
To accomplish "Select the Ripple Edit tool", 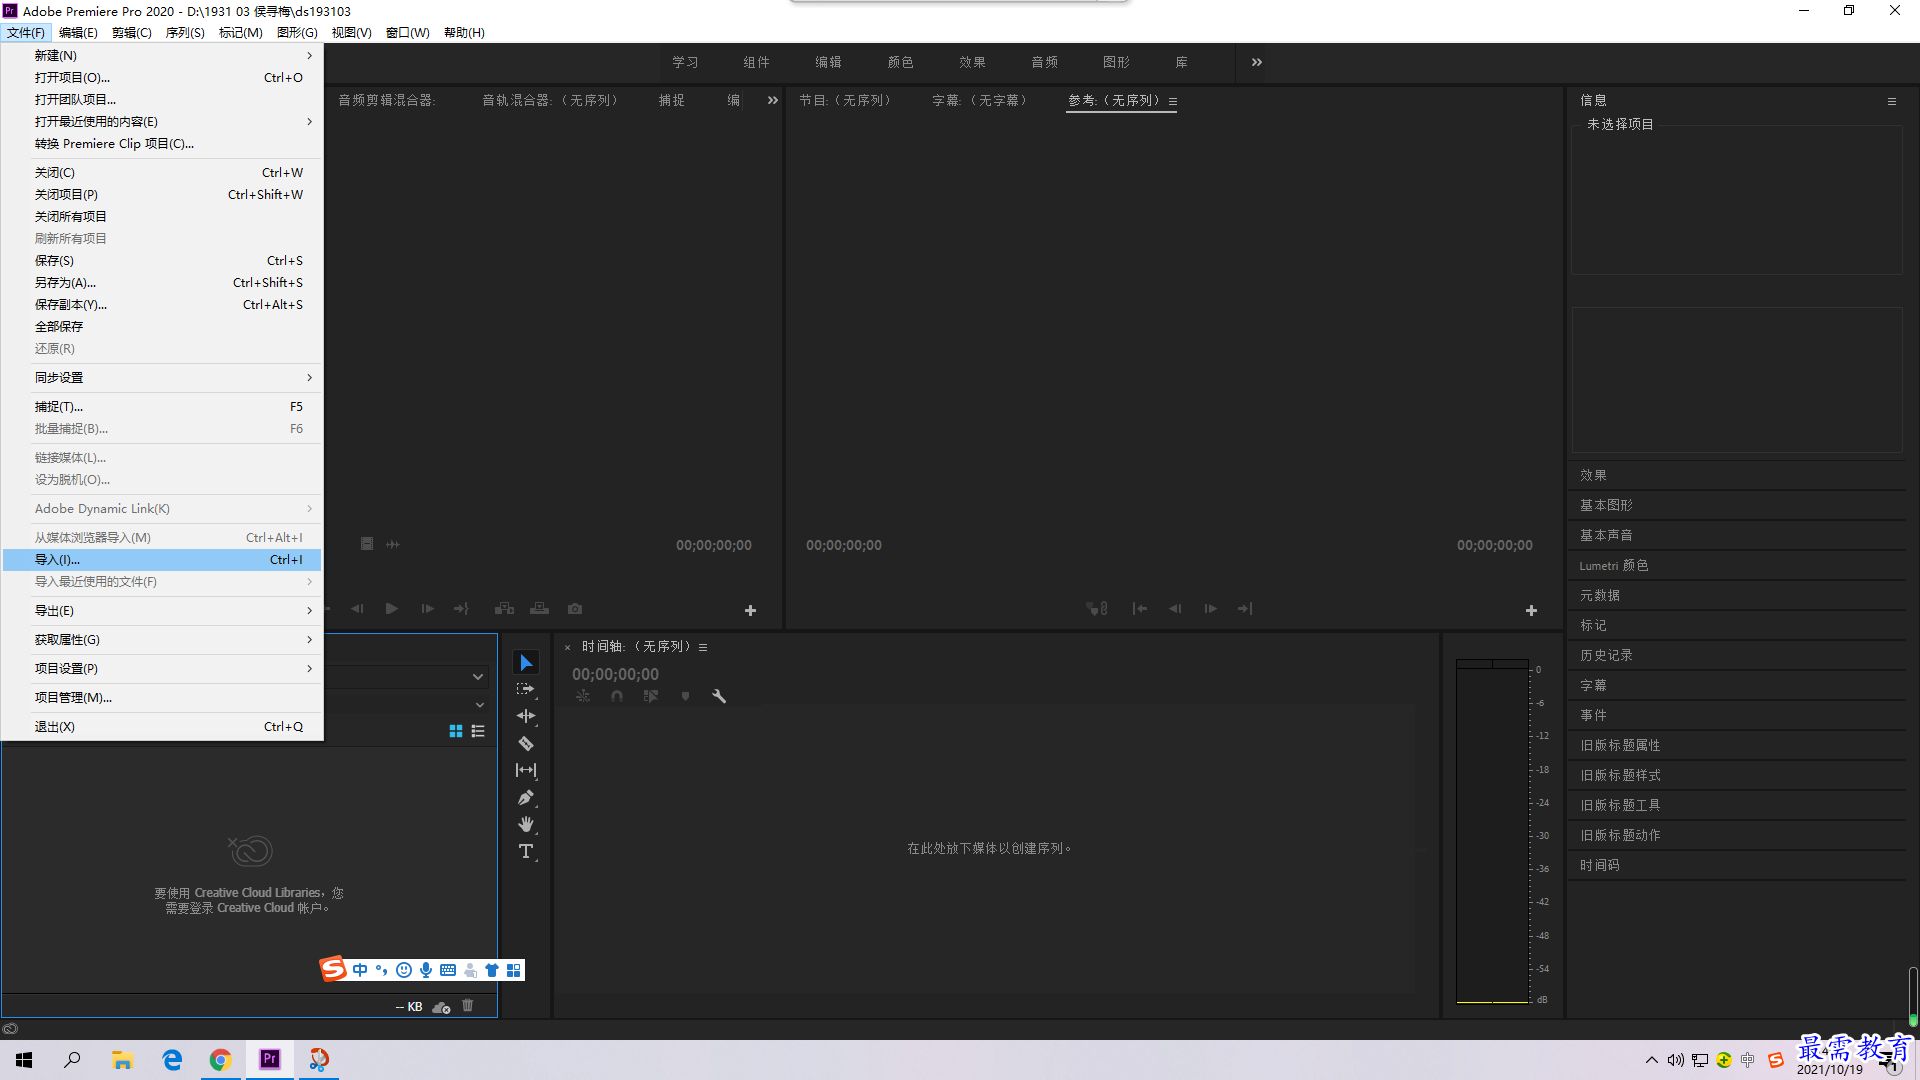I will (526, 716).
